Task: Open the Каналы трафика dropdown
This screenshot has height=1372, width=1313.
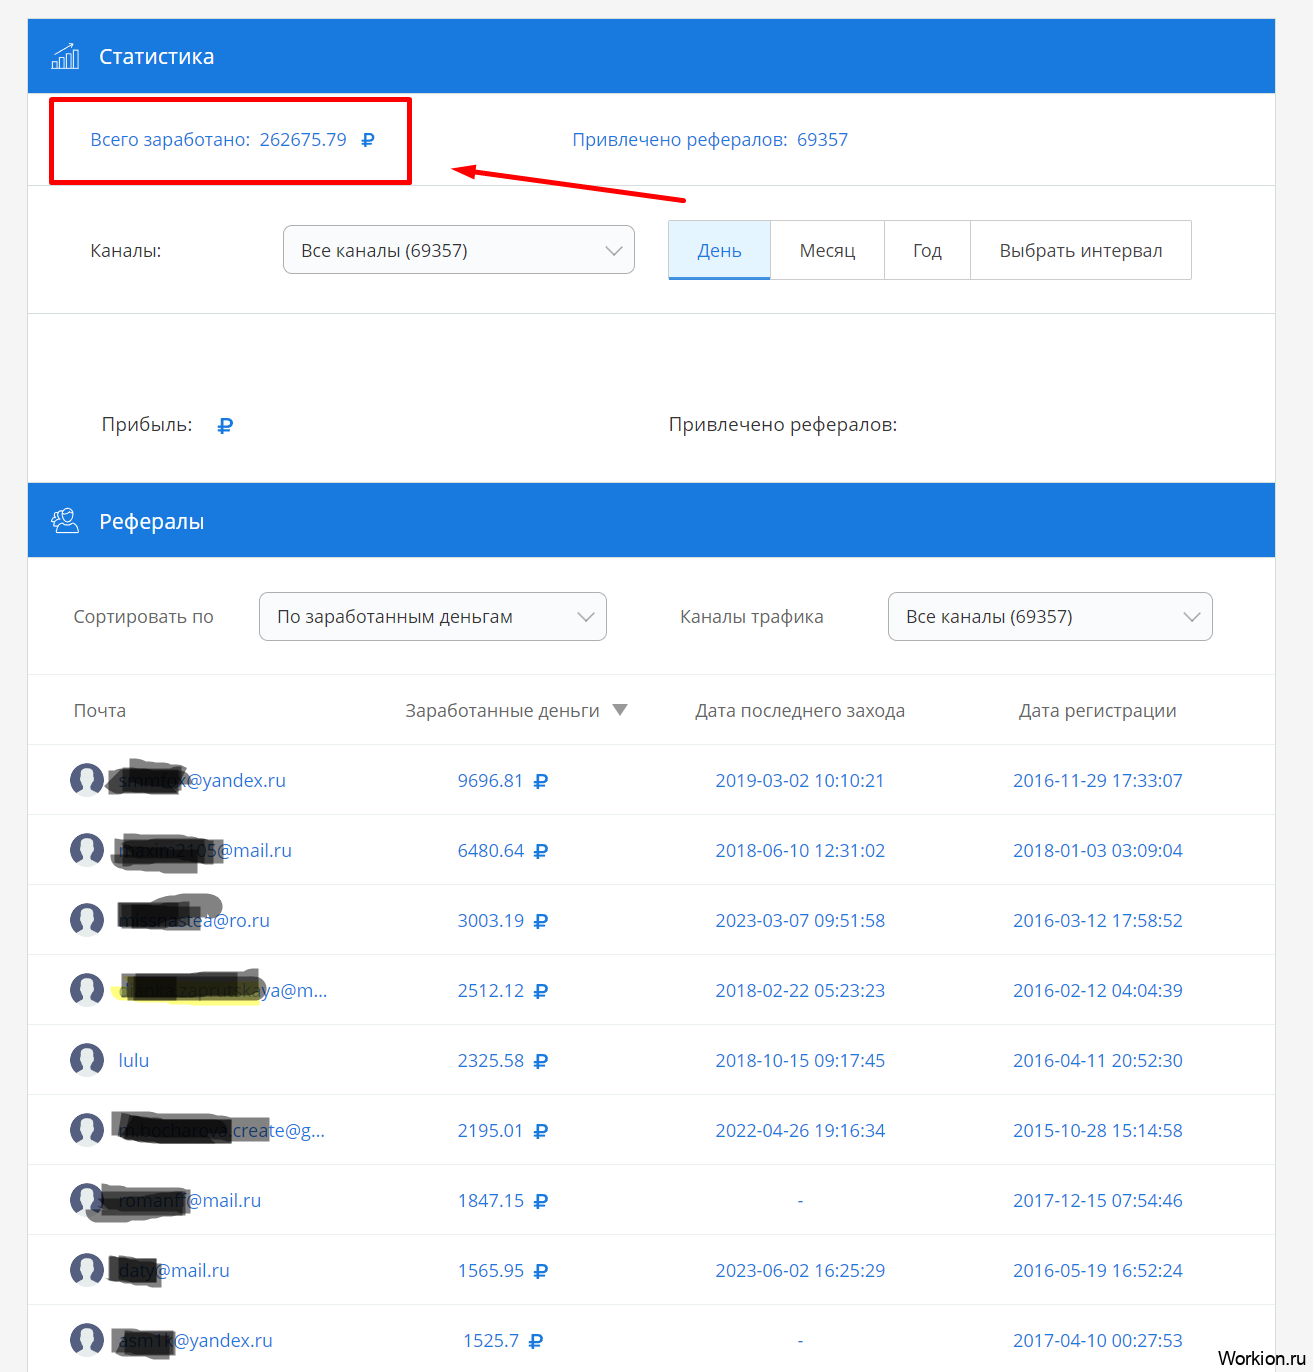Action: click(1049, 617)
